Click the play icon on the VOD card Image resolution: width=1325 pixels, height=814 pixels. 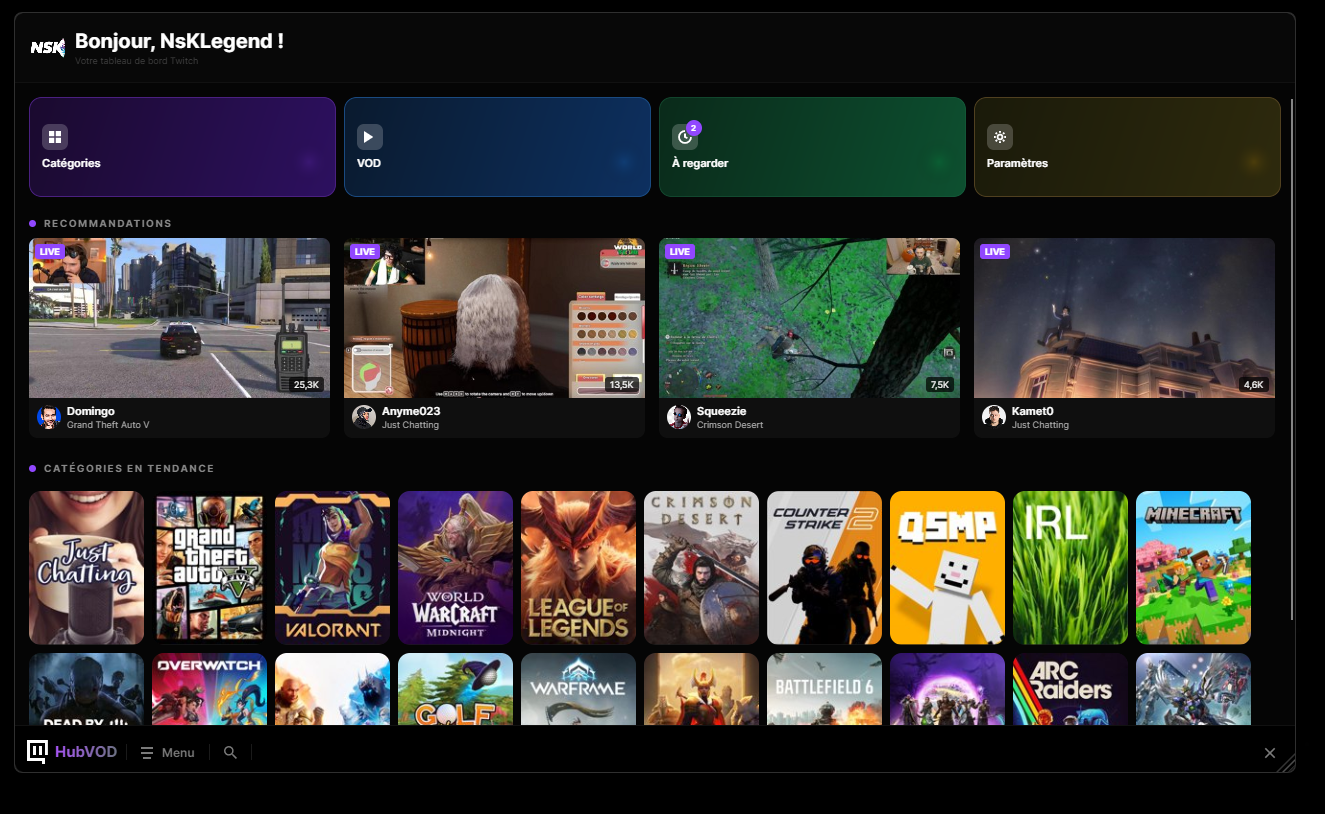[x=370, y=135]
